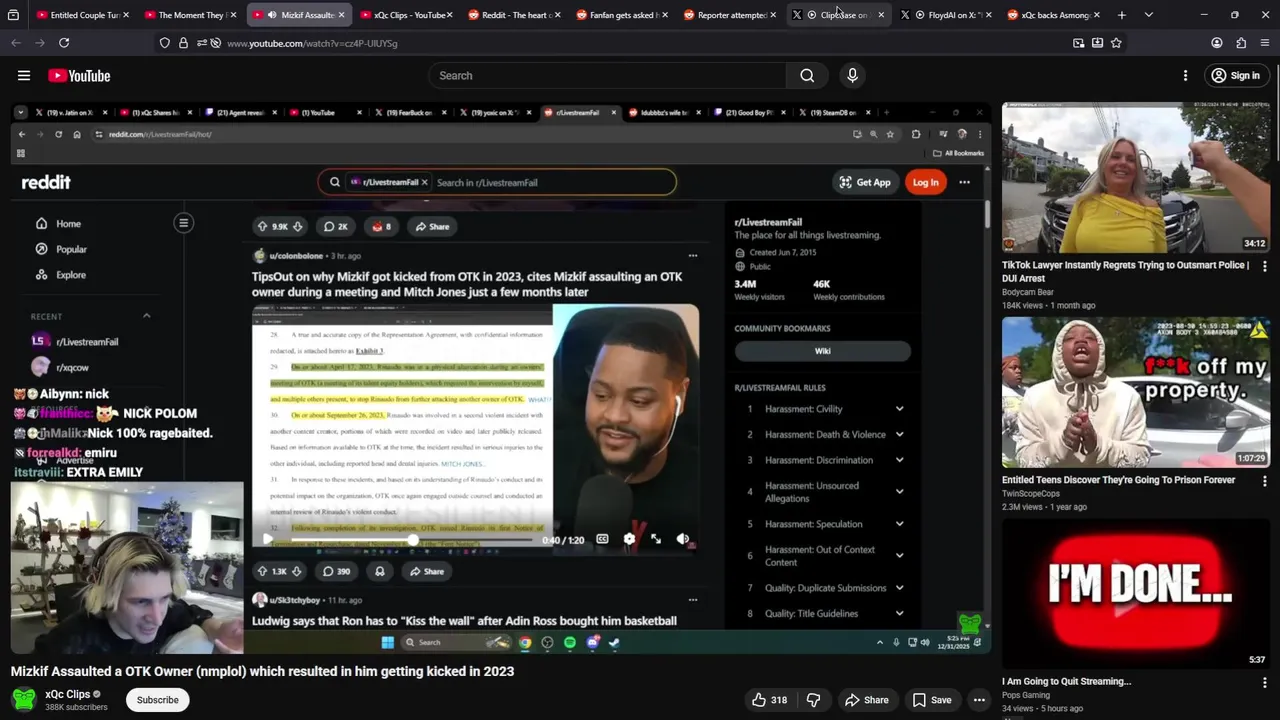Open the browser extensions puzzle icon
The image size is (1280, 720).
[1241, 43]
